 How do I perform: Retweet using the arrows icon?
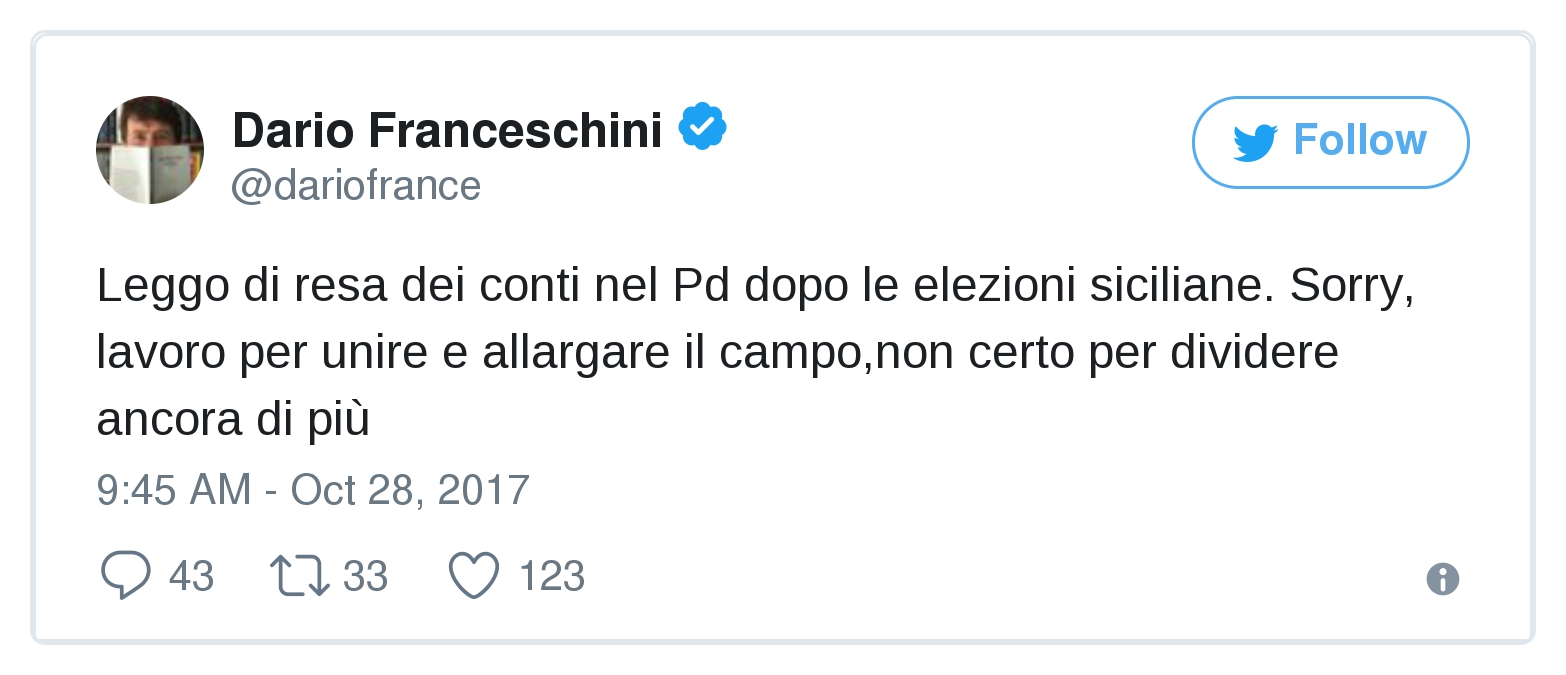(299, 576)
